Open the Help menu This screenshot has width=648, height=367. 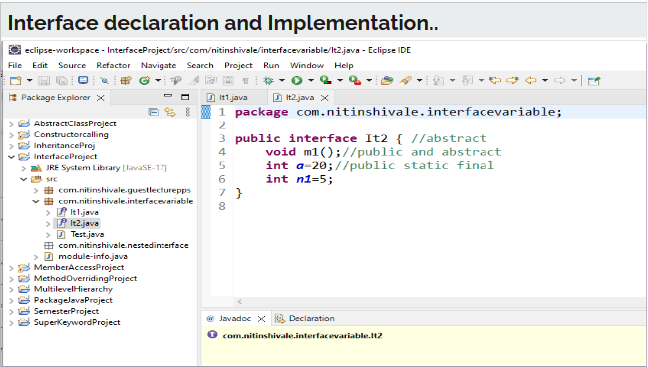(x=344, y=65)
